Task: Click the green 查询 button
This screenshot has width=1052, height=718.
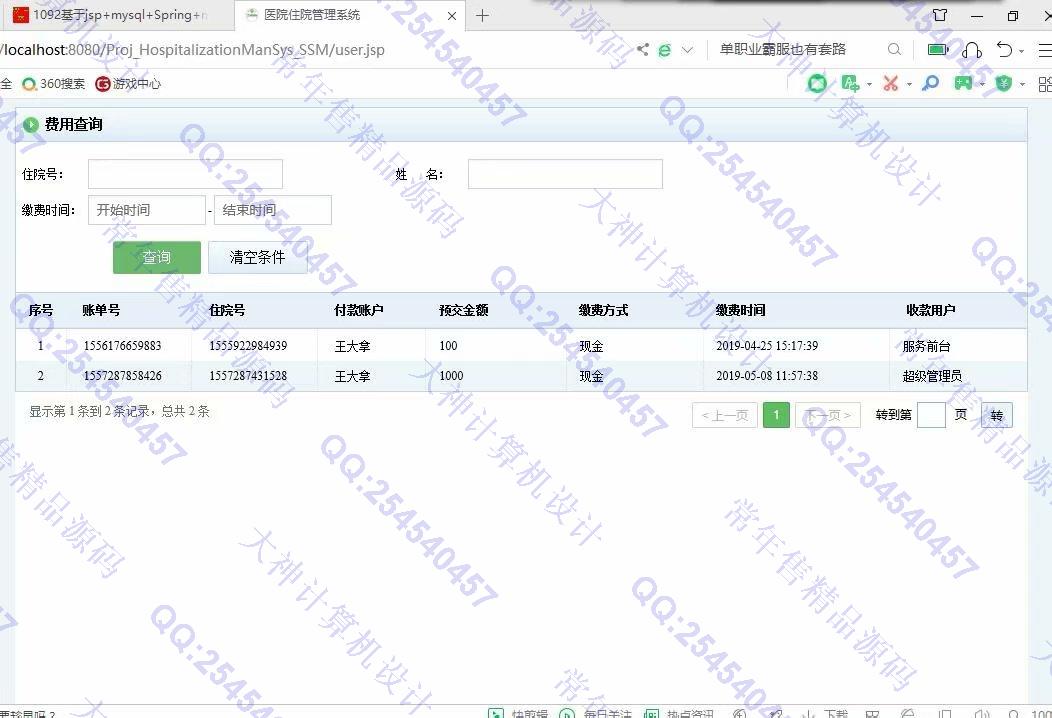Action: coord(157,258)
